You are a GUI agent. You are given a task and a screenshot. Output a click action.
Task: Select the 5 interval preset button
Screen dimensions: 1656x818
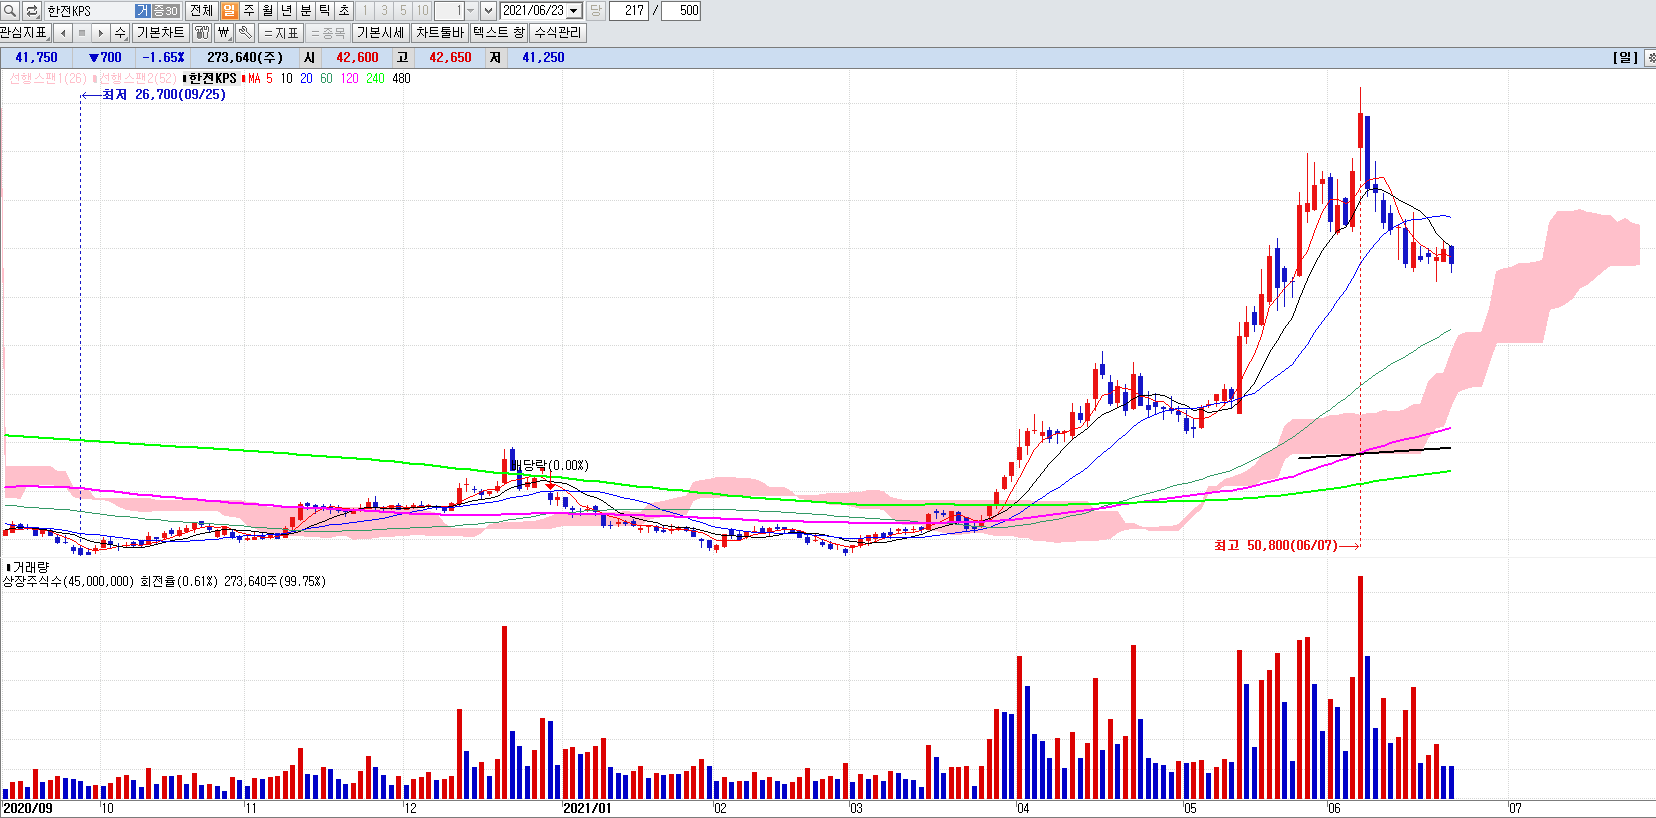coord(403,11)
